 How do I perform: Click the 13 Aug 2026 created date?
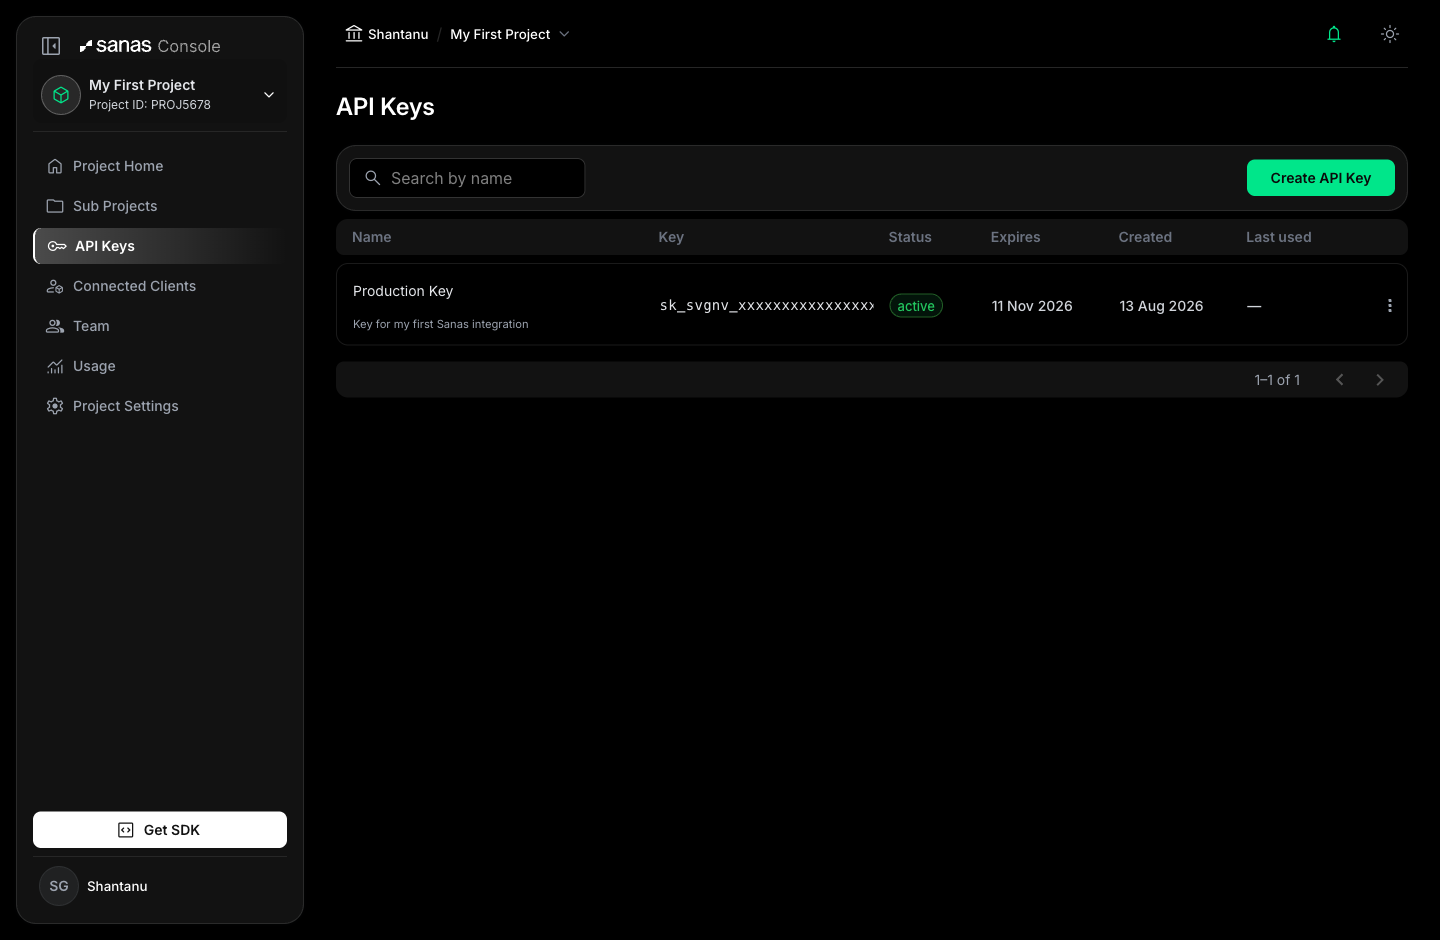click(1161, 306)
